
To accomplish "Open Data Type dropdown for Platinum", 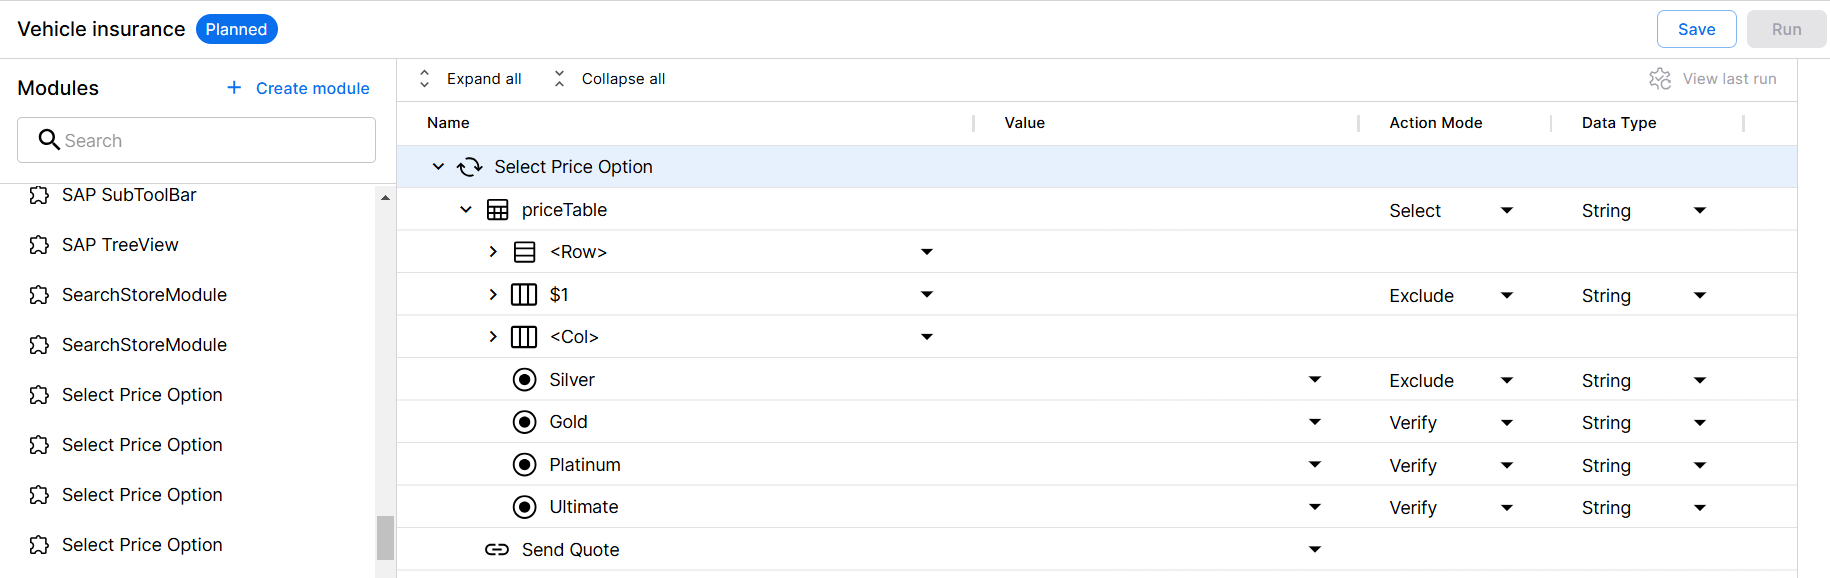I will click(x=1699, y=465).
